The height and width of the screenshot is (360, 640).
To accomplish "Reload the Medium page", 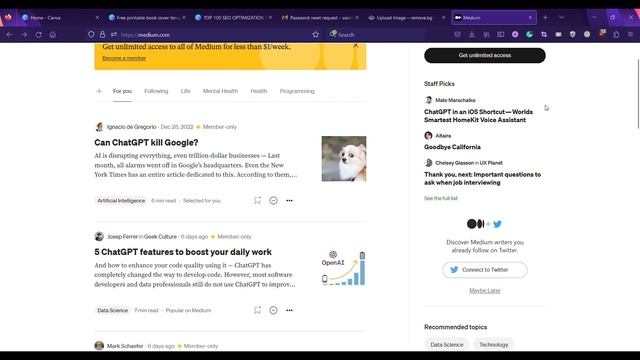I will coord(38,35).
